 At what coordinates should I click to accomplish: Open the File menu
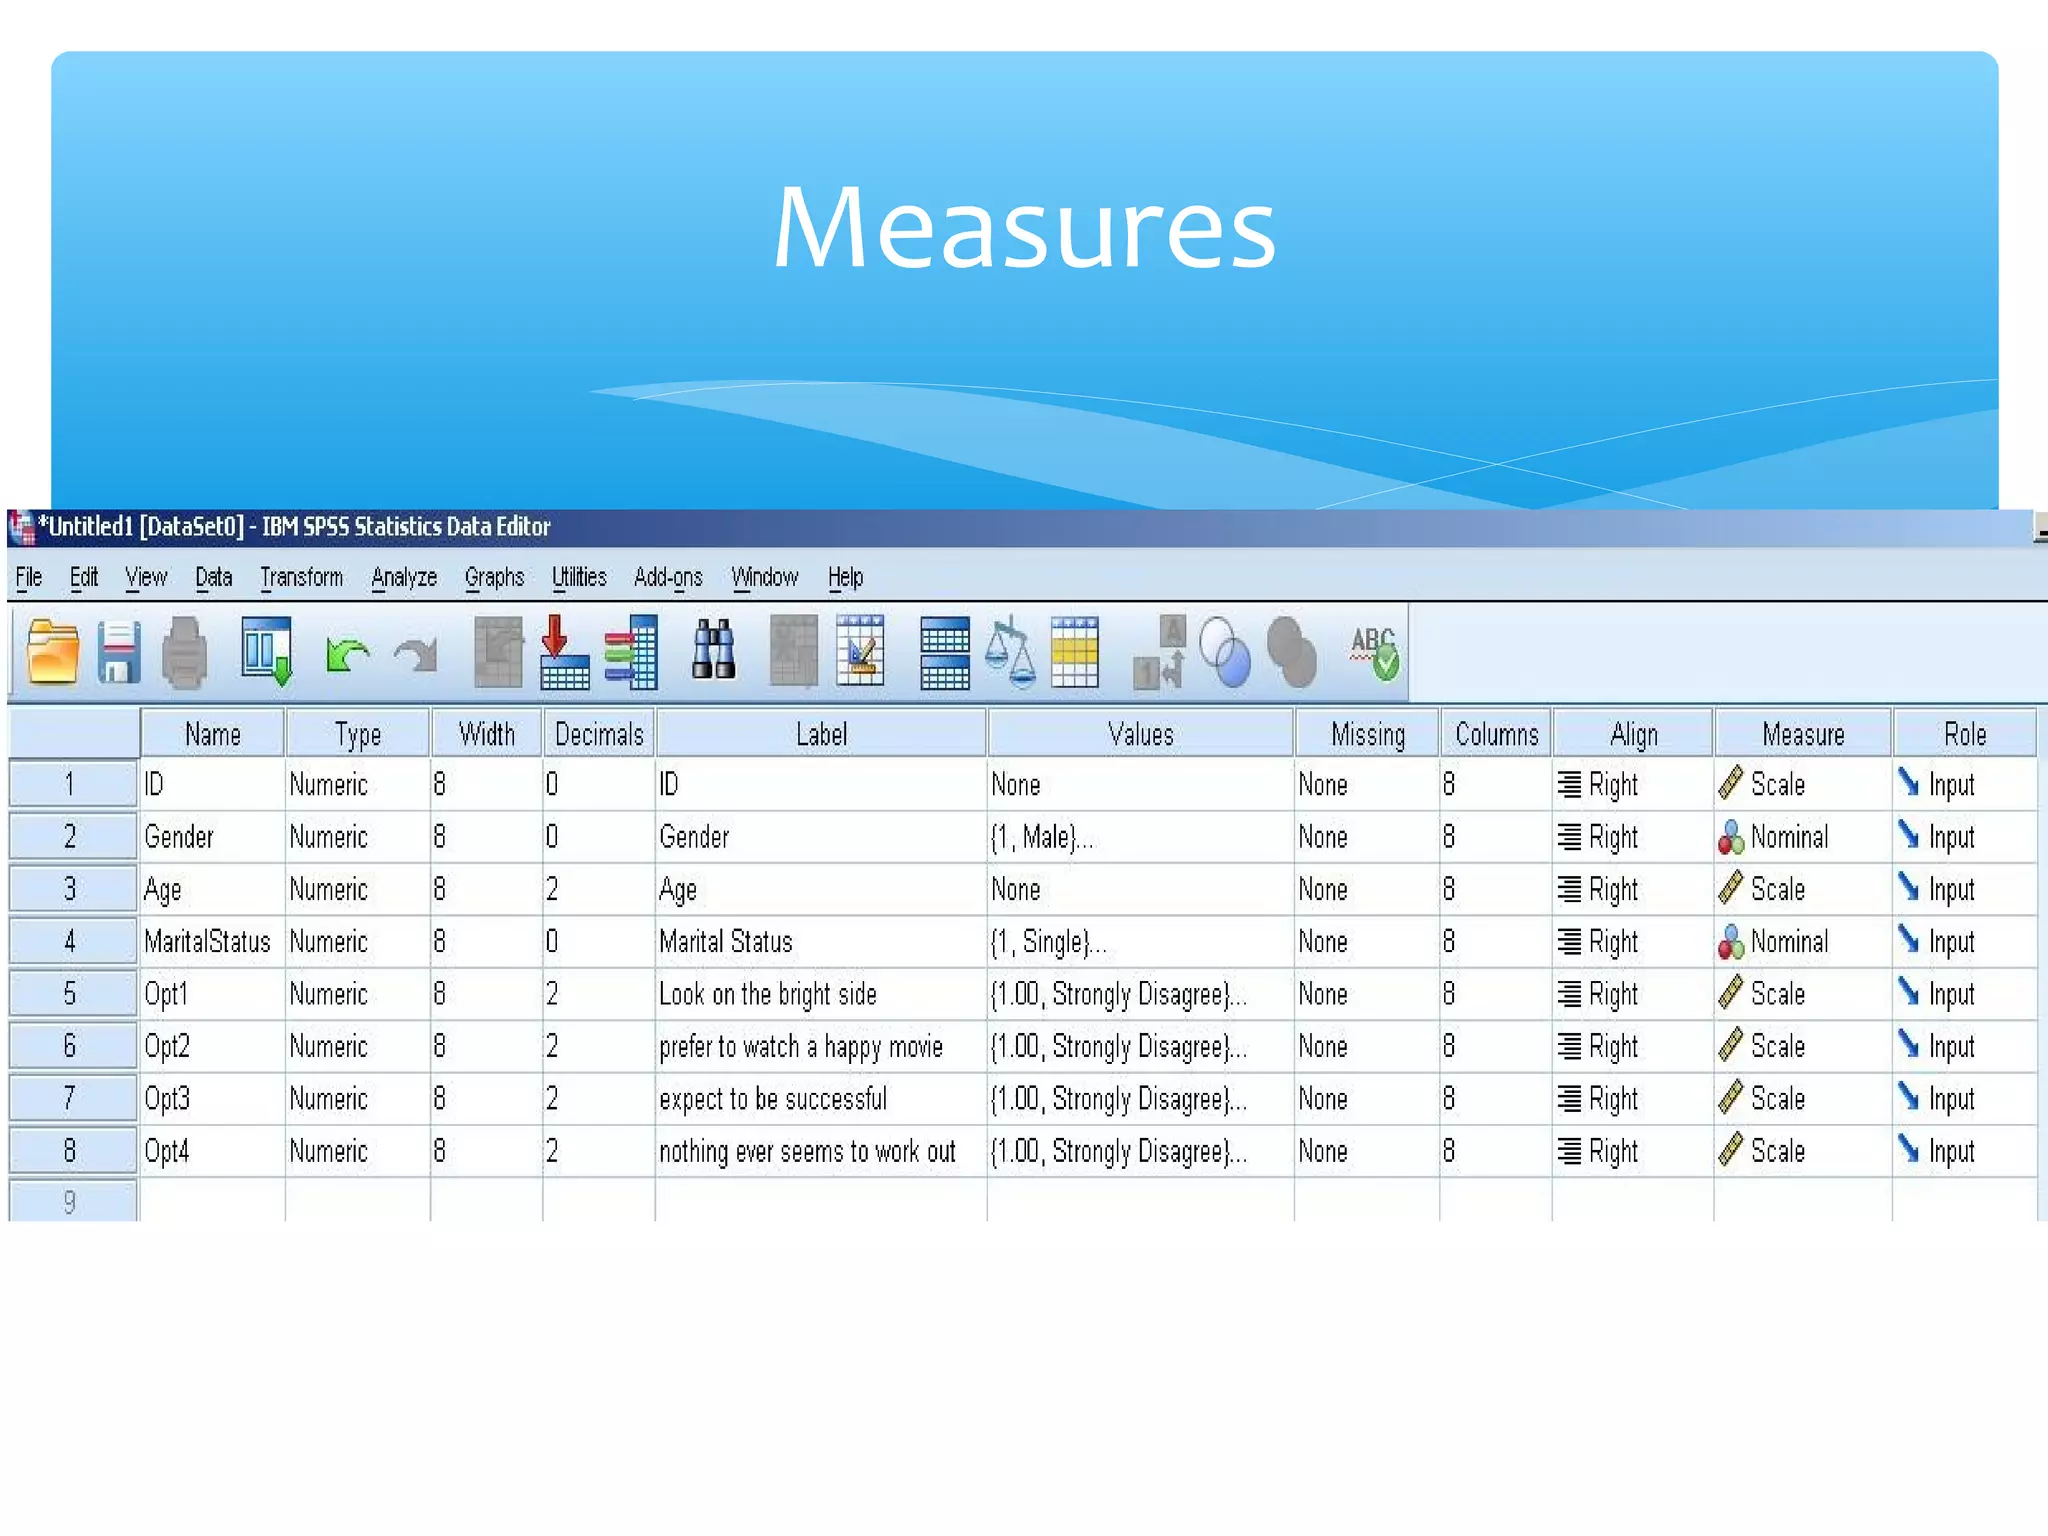[29, 577]
